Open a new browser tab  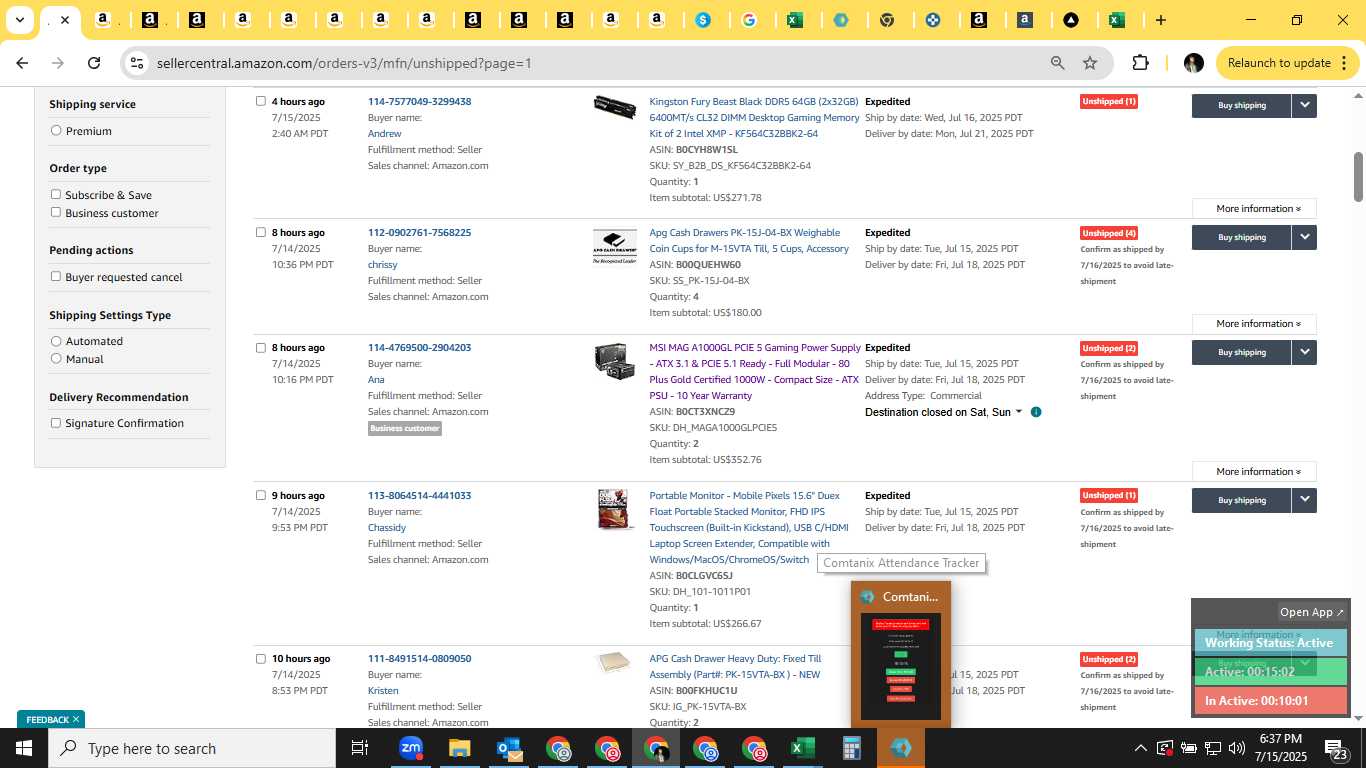click(1160, 20)
